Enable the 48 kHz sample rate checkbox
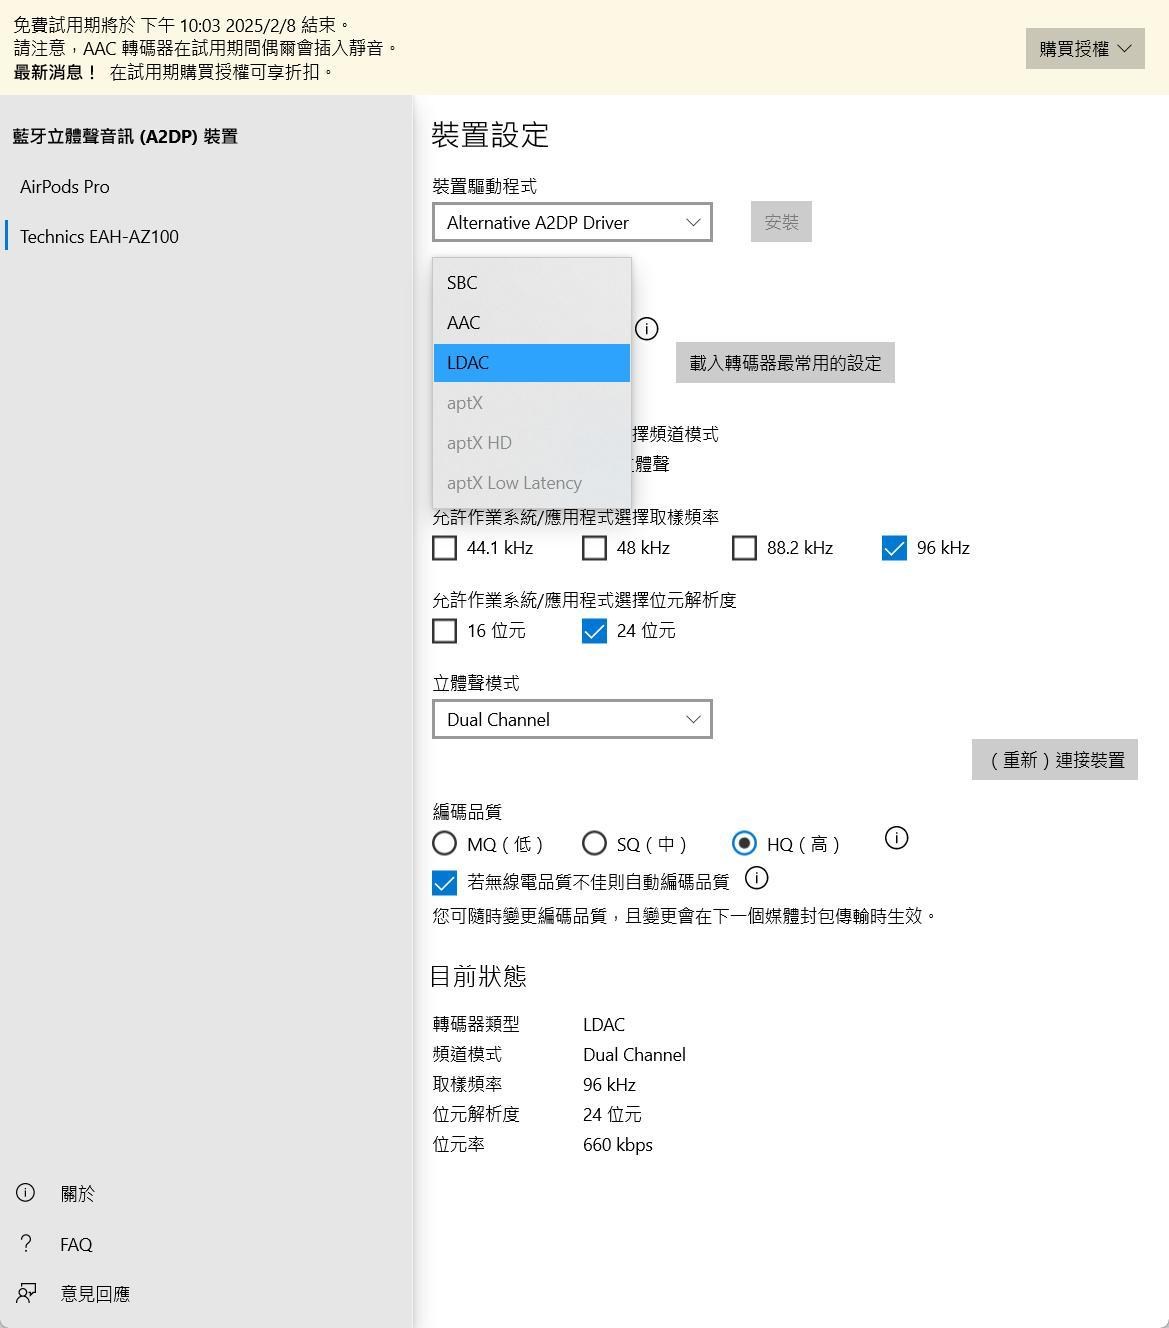Viewport: 1169px width, 1328px height. coord(594,548)
